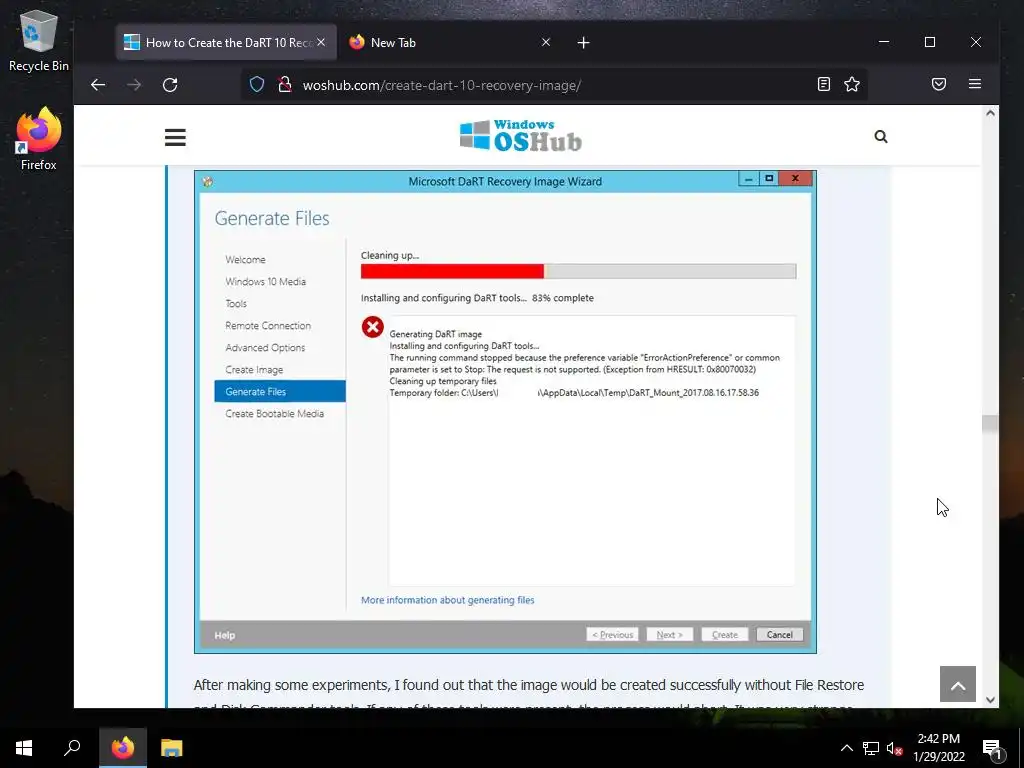Click the vertical scrollbar thumb
1024x768 pixels.
pyautogui.click(x=990, y=424)
